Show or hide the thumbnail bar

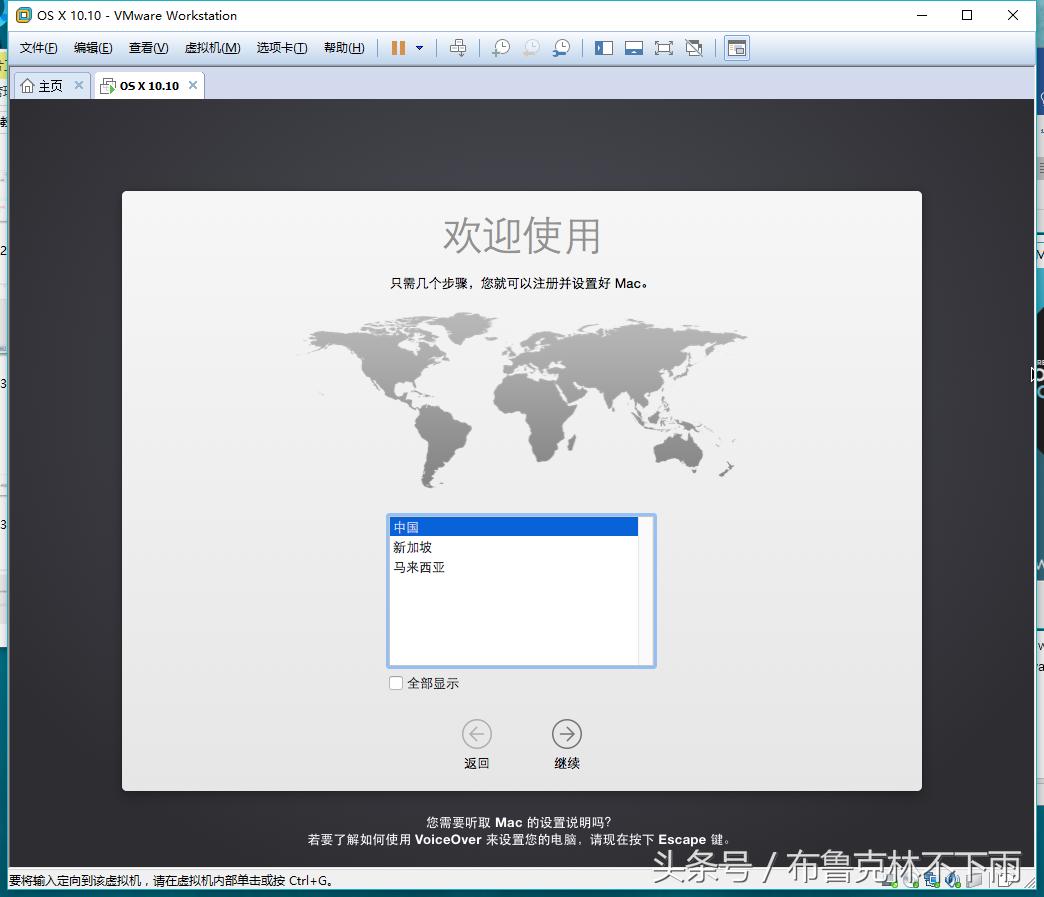634,47
